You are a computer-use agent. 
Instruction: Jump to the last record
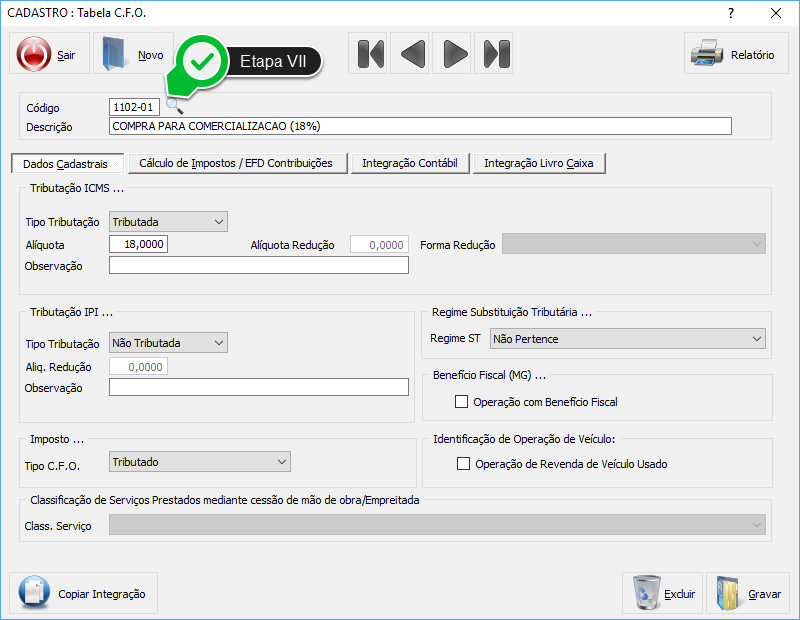pyautogui.click(x=494, y=54)
